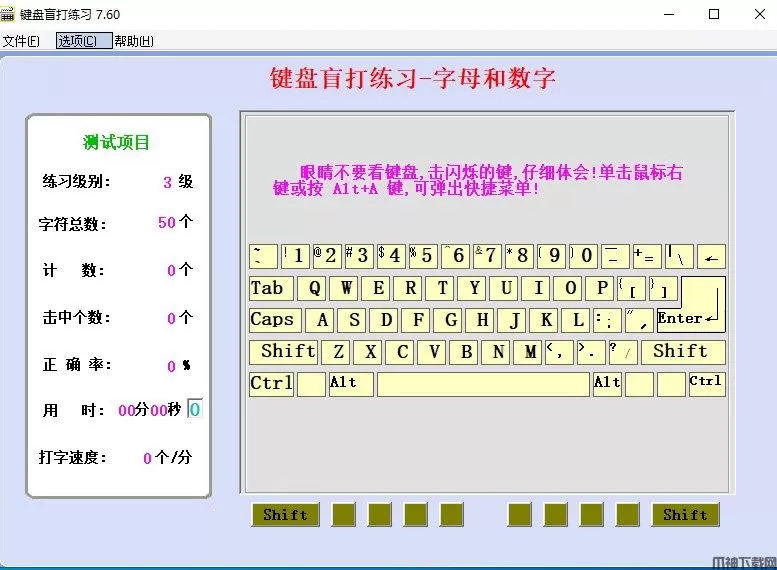The image size is (777, 570).
Task: Open the 帮助(H) menu
Action: tap(134, 41)
